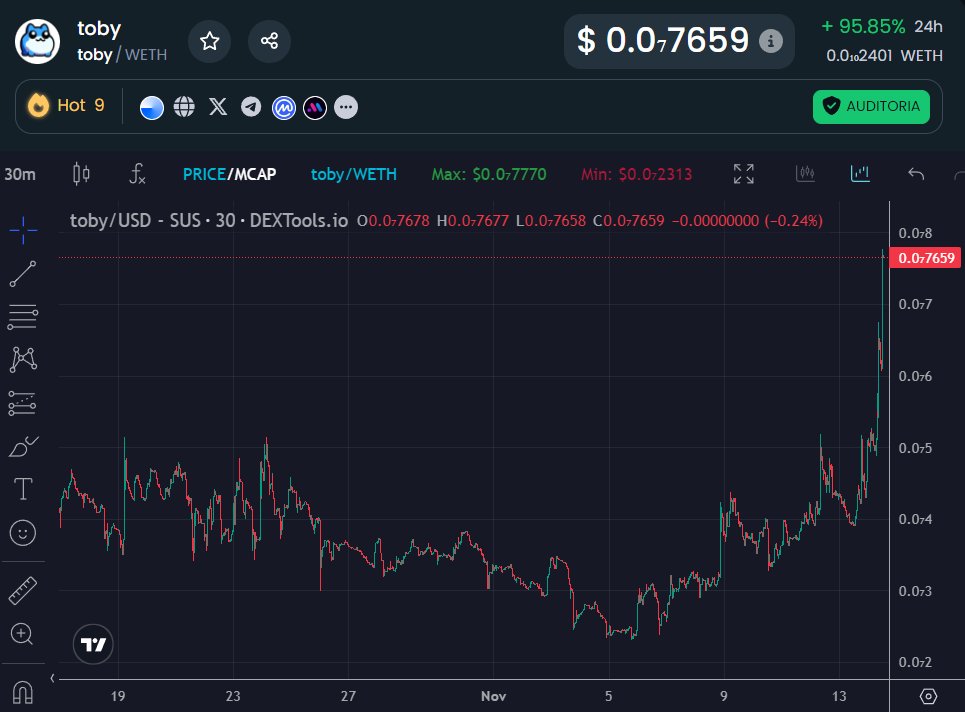Open the token website globe icon
Screen dimensions: 965x712
coord(184,107)
